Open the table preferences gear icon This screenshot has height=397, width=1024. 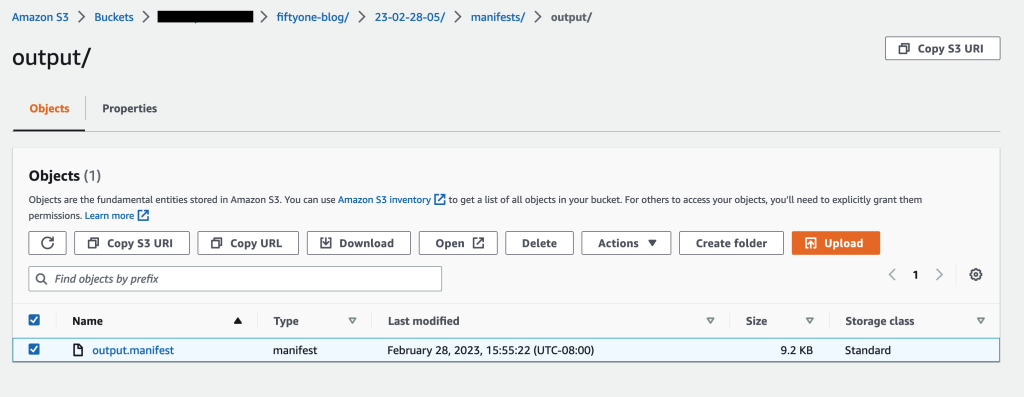tap(976, 275)
